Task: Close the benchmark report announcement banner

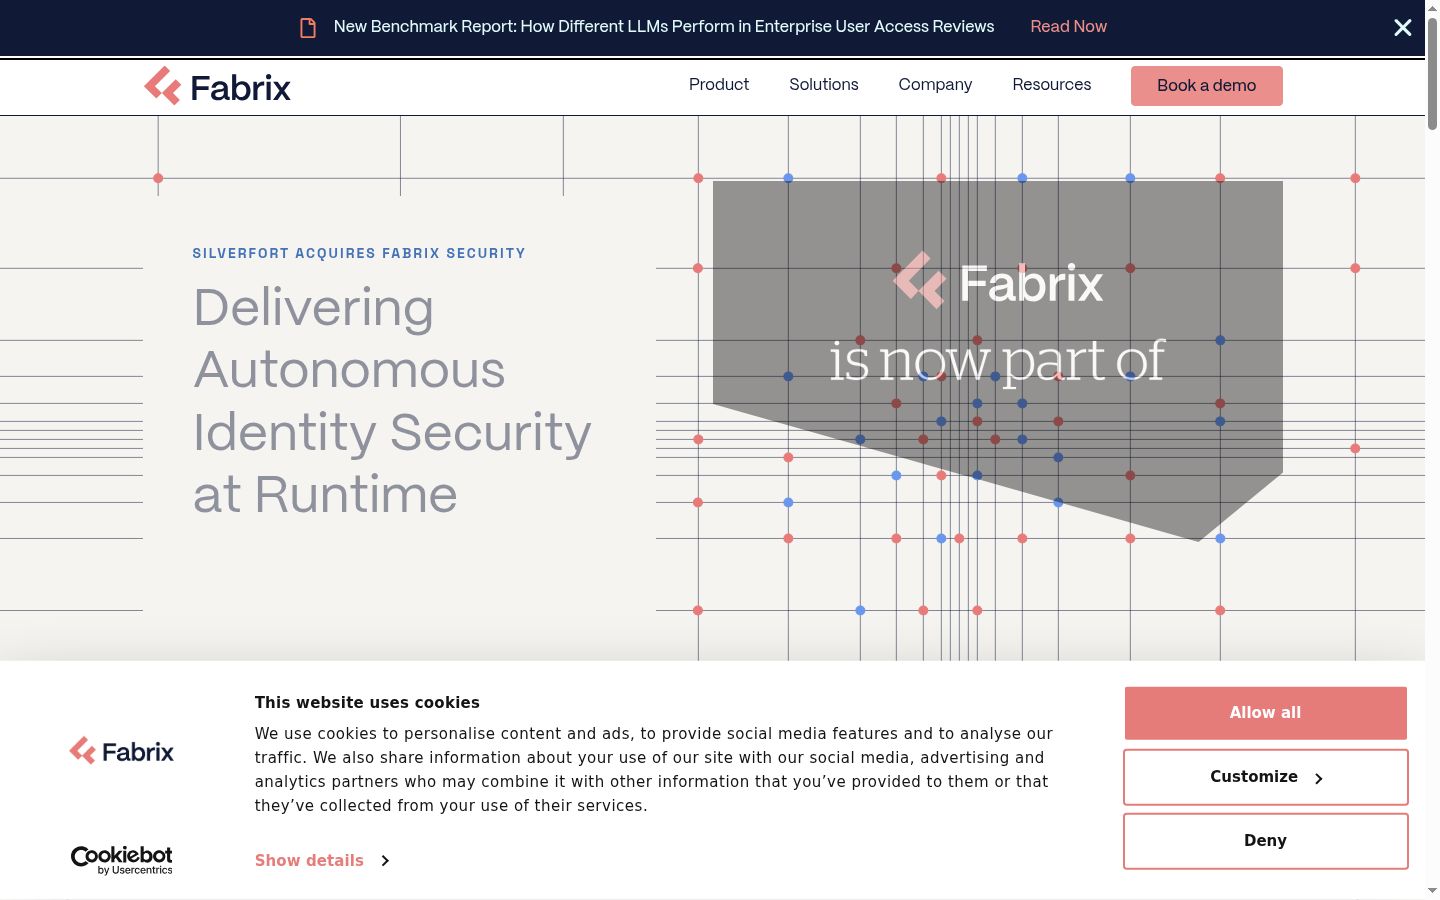Action: [x=1403, y=27]
